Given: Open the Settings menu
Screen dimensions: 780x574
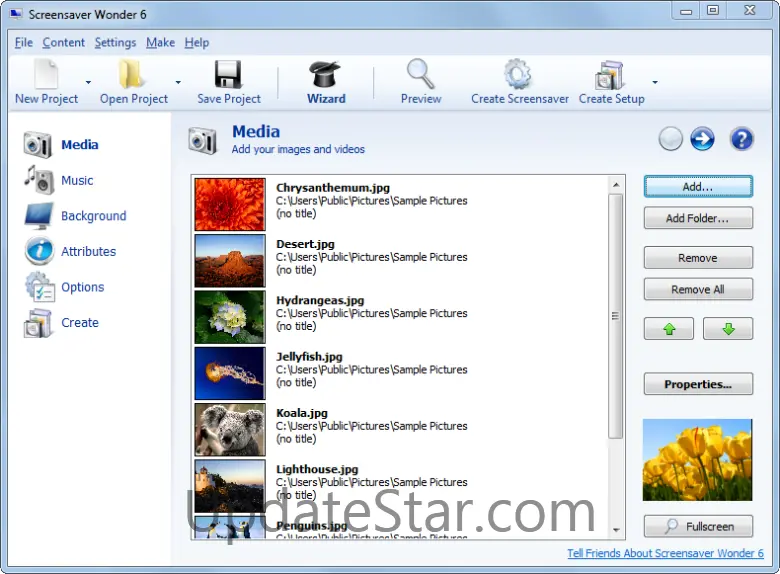Looking at the screenshot, I should tap(115, 43).
